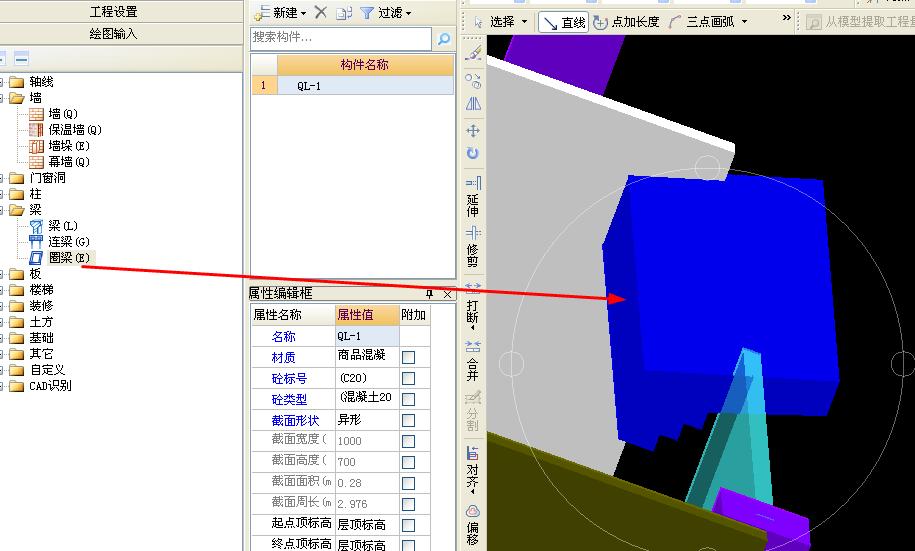Image resolution: width=915 pixels, height=551 pixels.
Task: Open the 选择 dropdown arrow
Action: point(524,22)
